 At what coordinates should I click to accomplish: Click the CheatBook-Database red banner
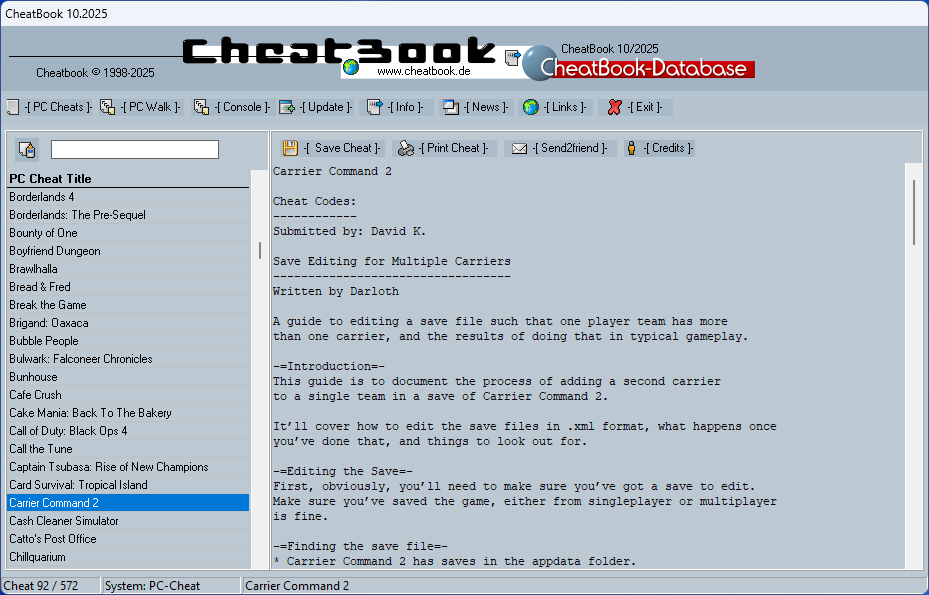coord(645,68)
